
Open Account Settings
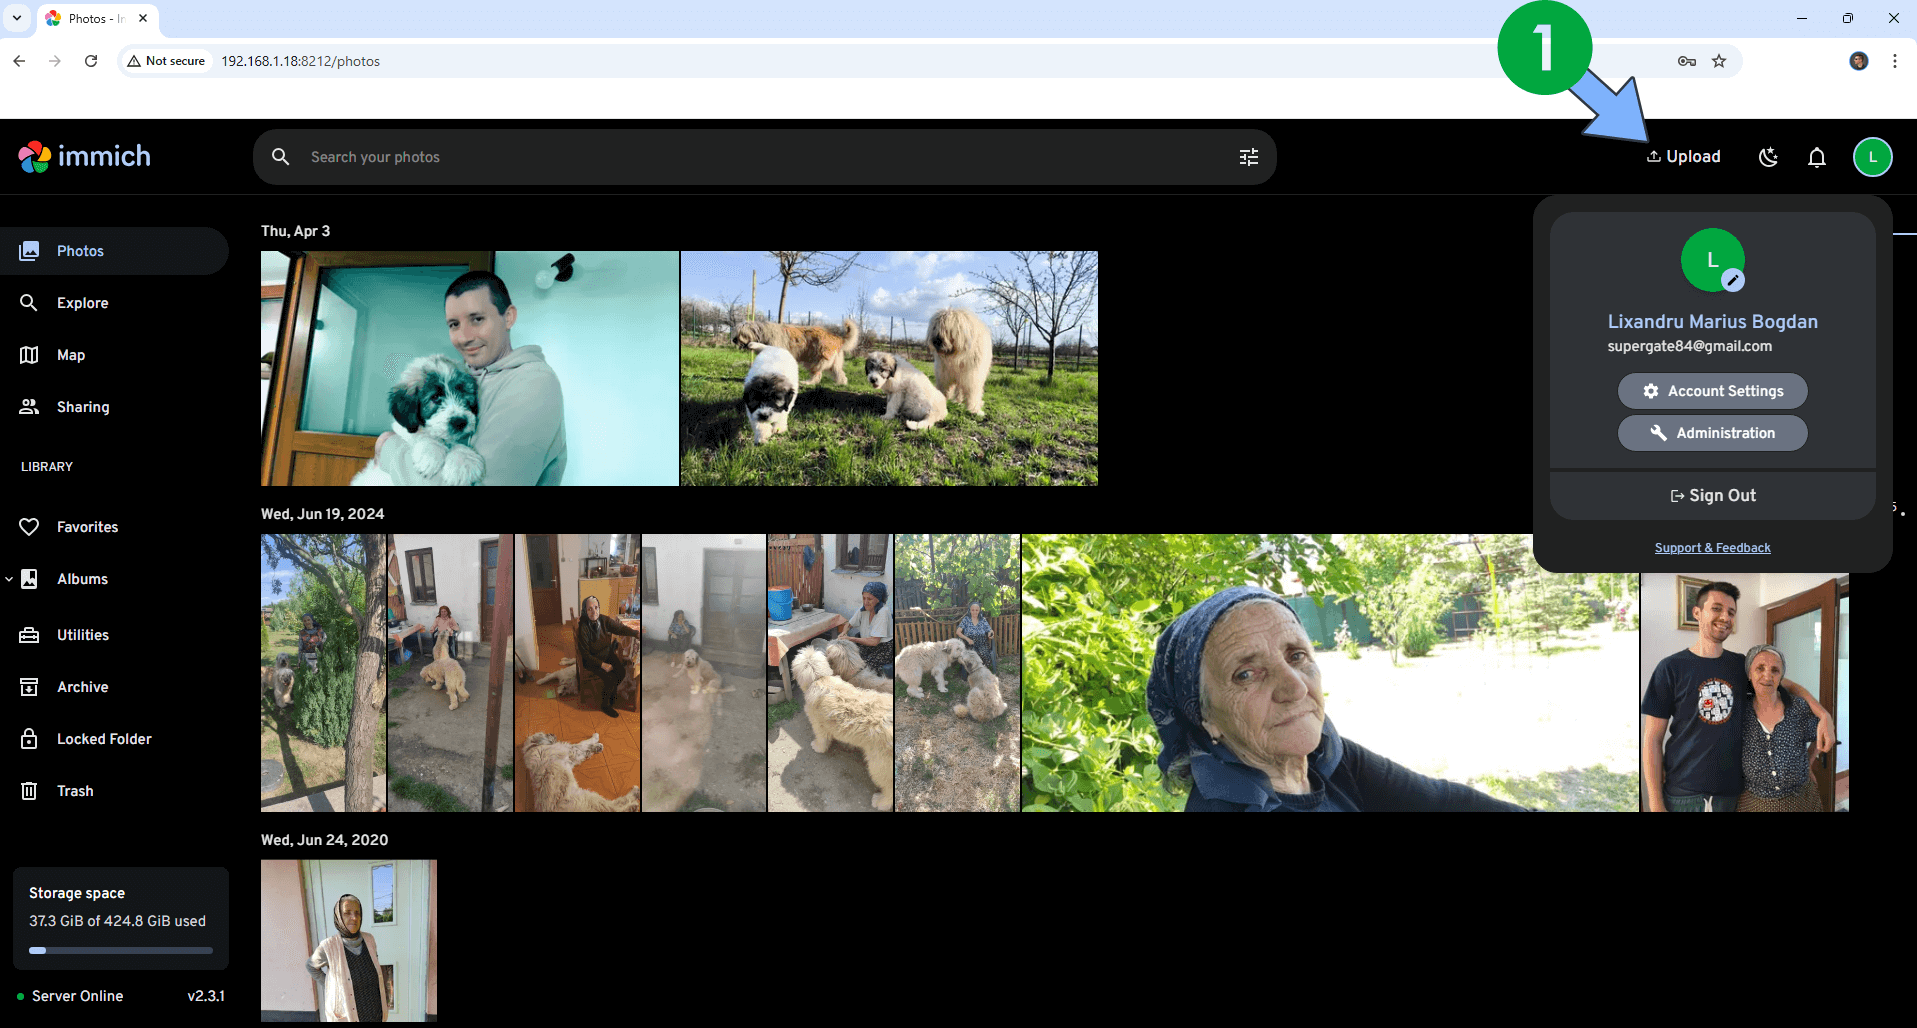point(1712,391)
